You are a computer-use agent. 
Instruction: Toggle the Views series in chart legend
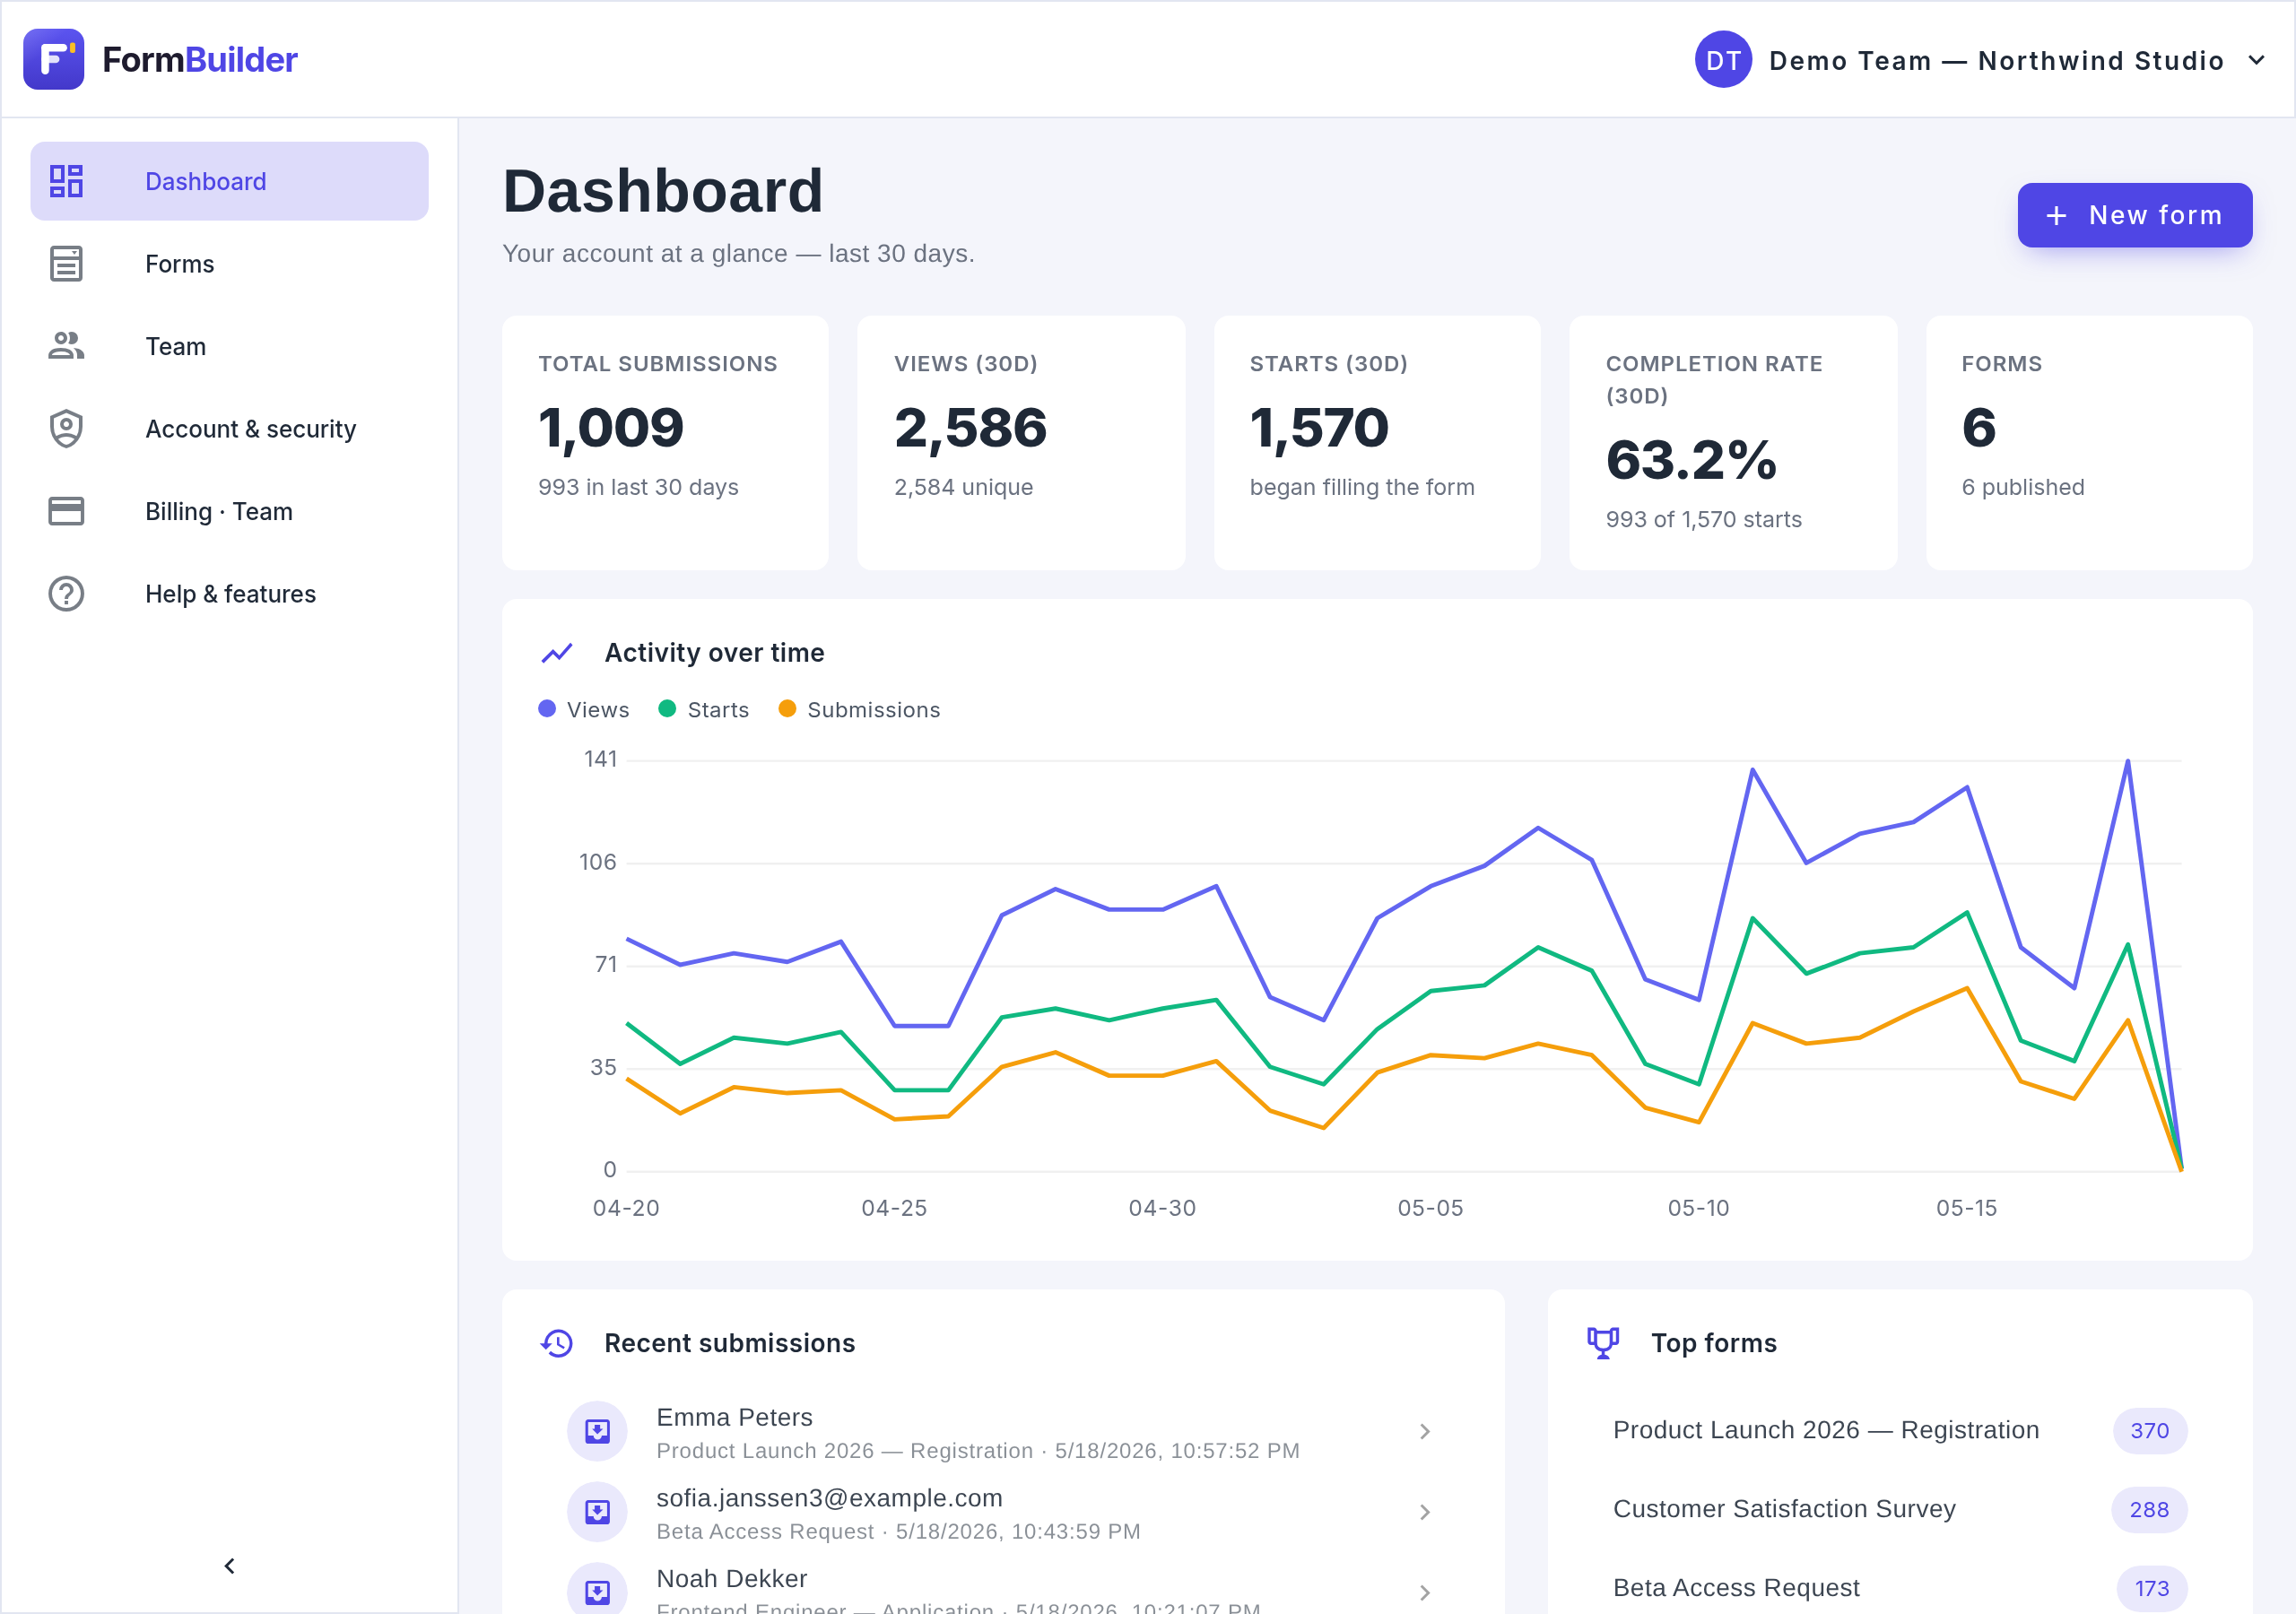point(584,710)
